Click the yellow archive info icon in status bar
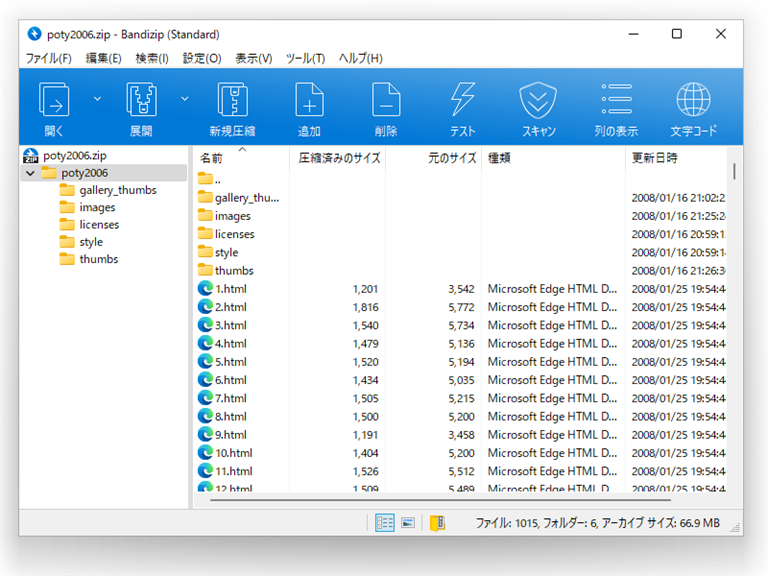 click(x=437, y=523)
